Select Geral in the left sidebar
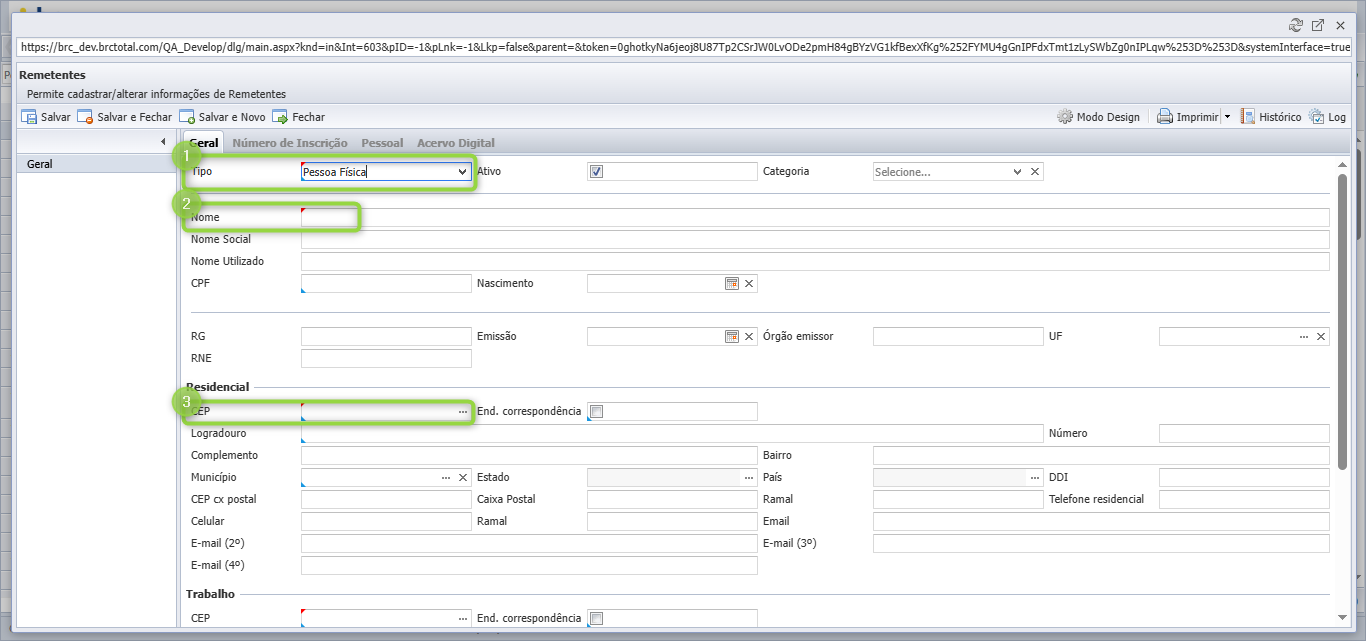This screenshot has width=1366, height=641. tap(96, 164)
